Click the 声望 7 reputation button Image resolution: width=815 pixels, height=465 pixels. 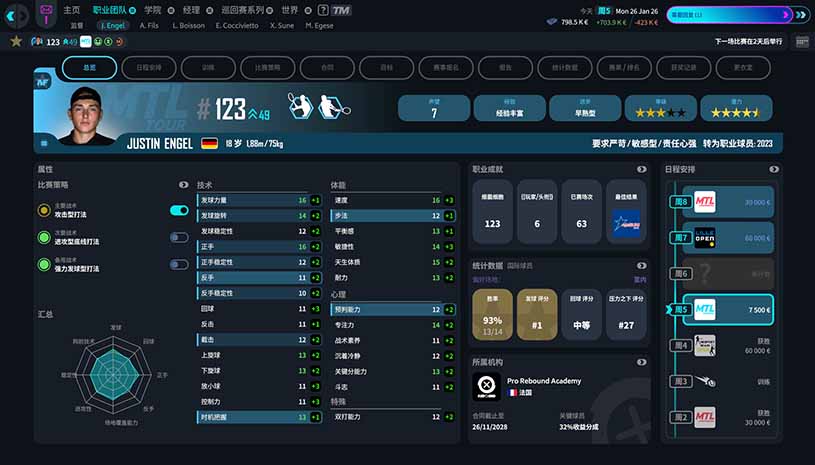click(x=434, y=108)
